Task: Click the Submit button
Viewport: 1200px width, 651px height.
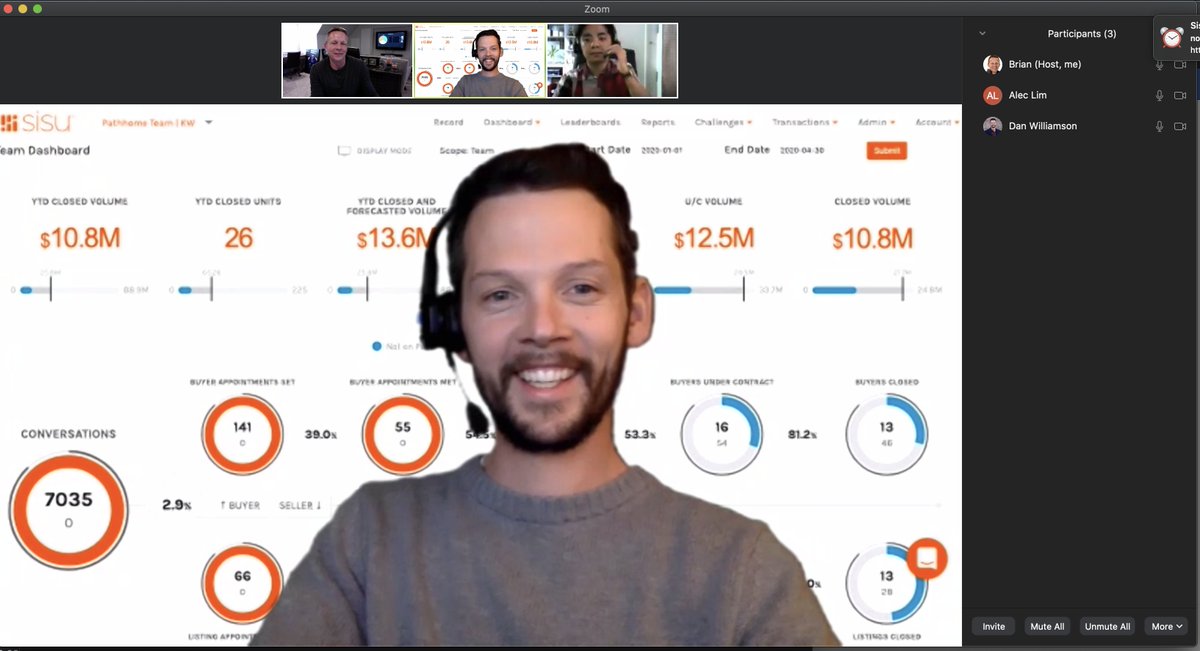Action: pos(886,150)
